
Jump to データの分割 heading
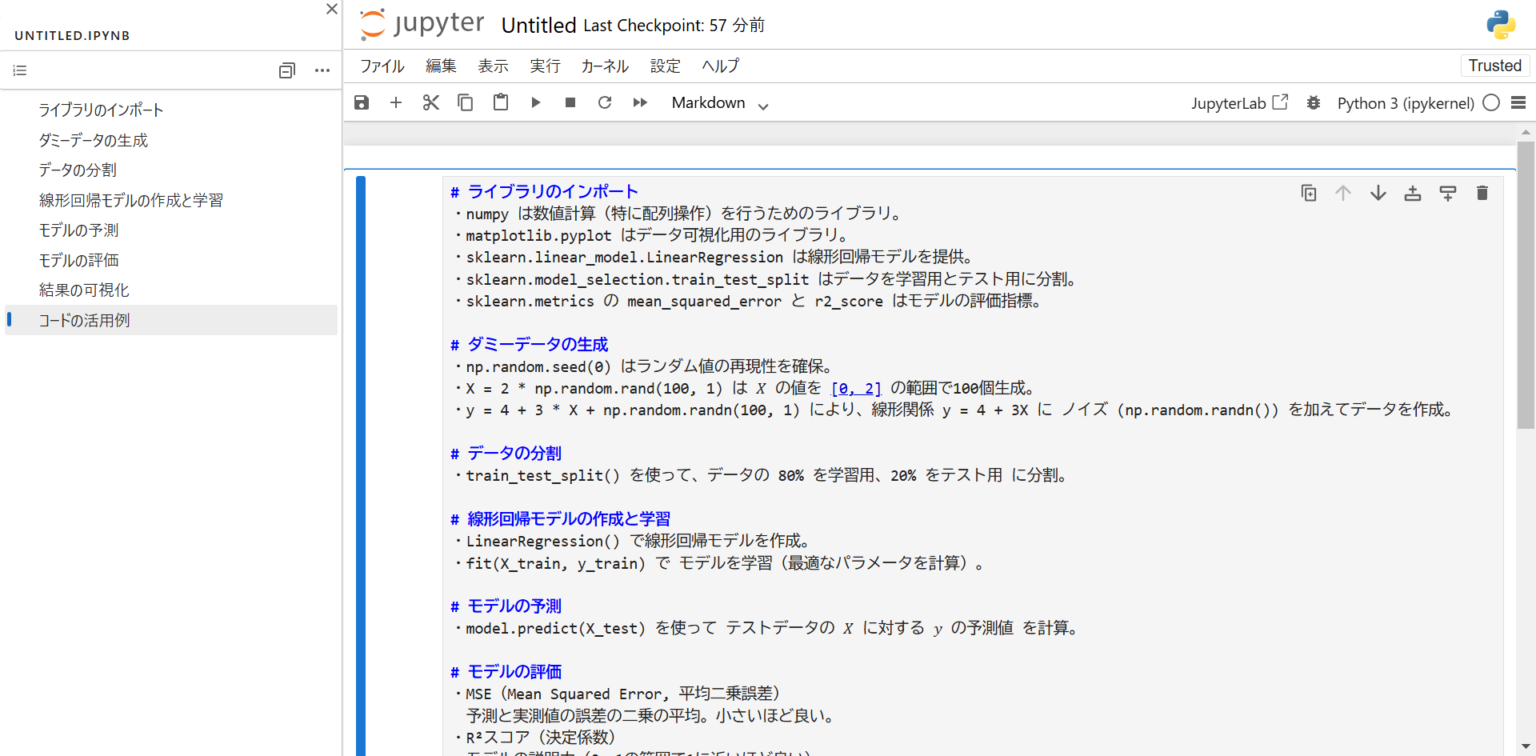tap(77, 170)
